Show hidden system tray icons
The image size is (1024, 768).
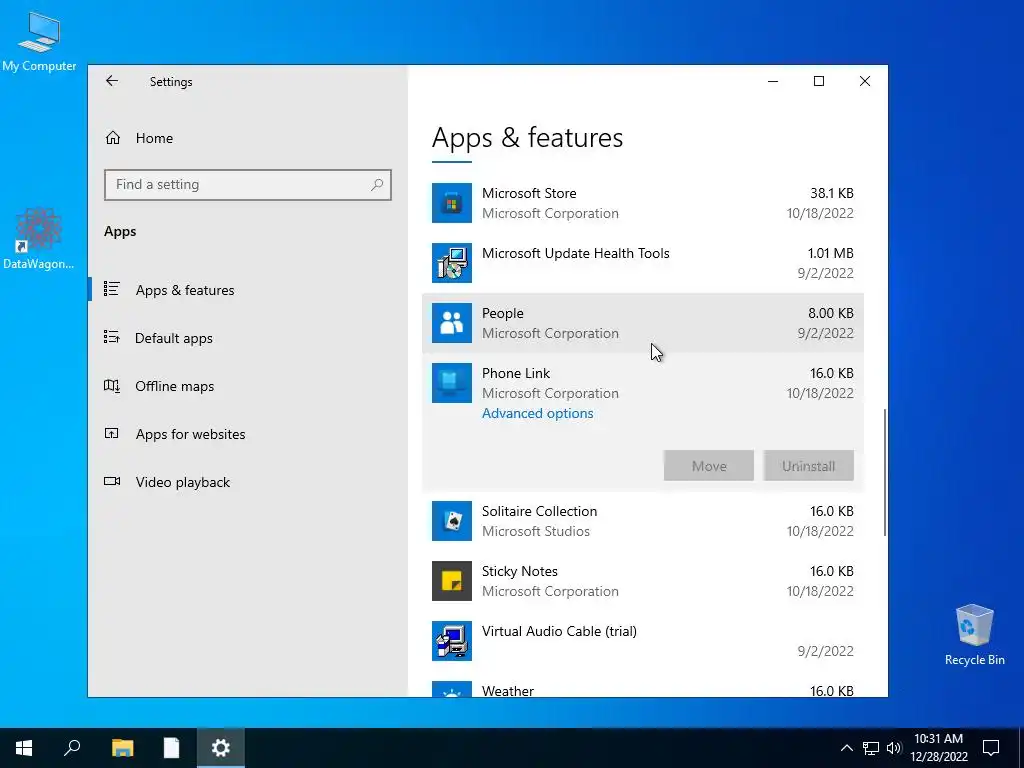coord(846,748)
